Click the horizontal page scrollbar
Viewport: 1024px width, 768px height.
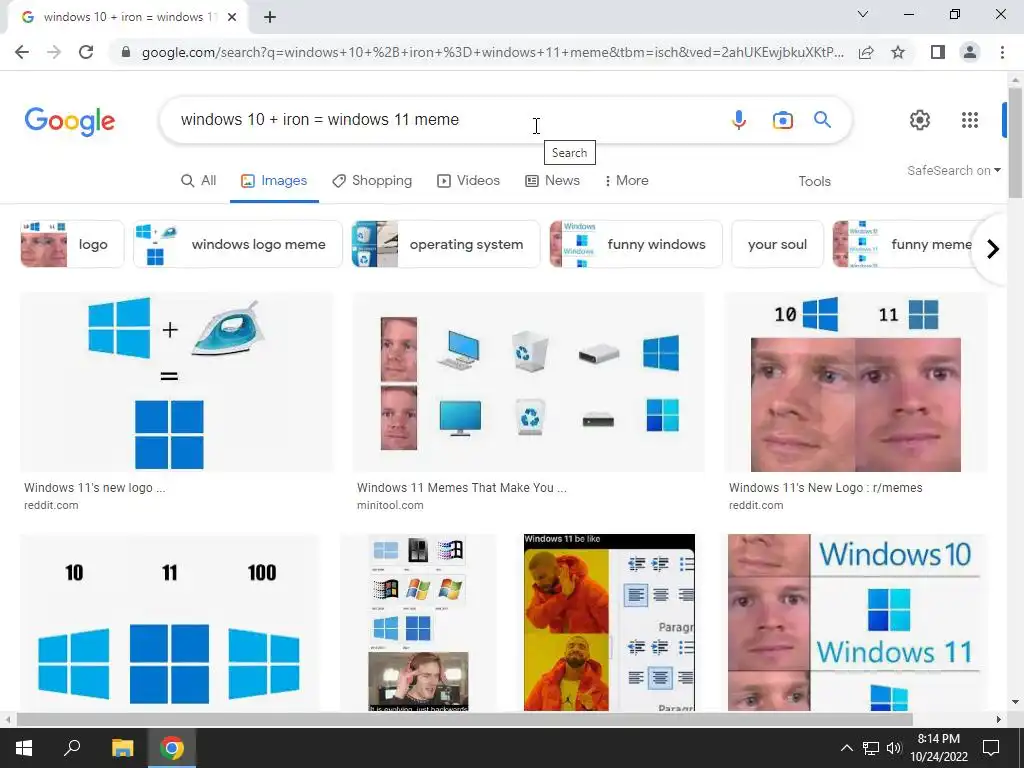point(464,719)
